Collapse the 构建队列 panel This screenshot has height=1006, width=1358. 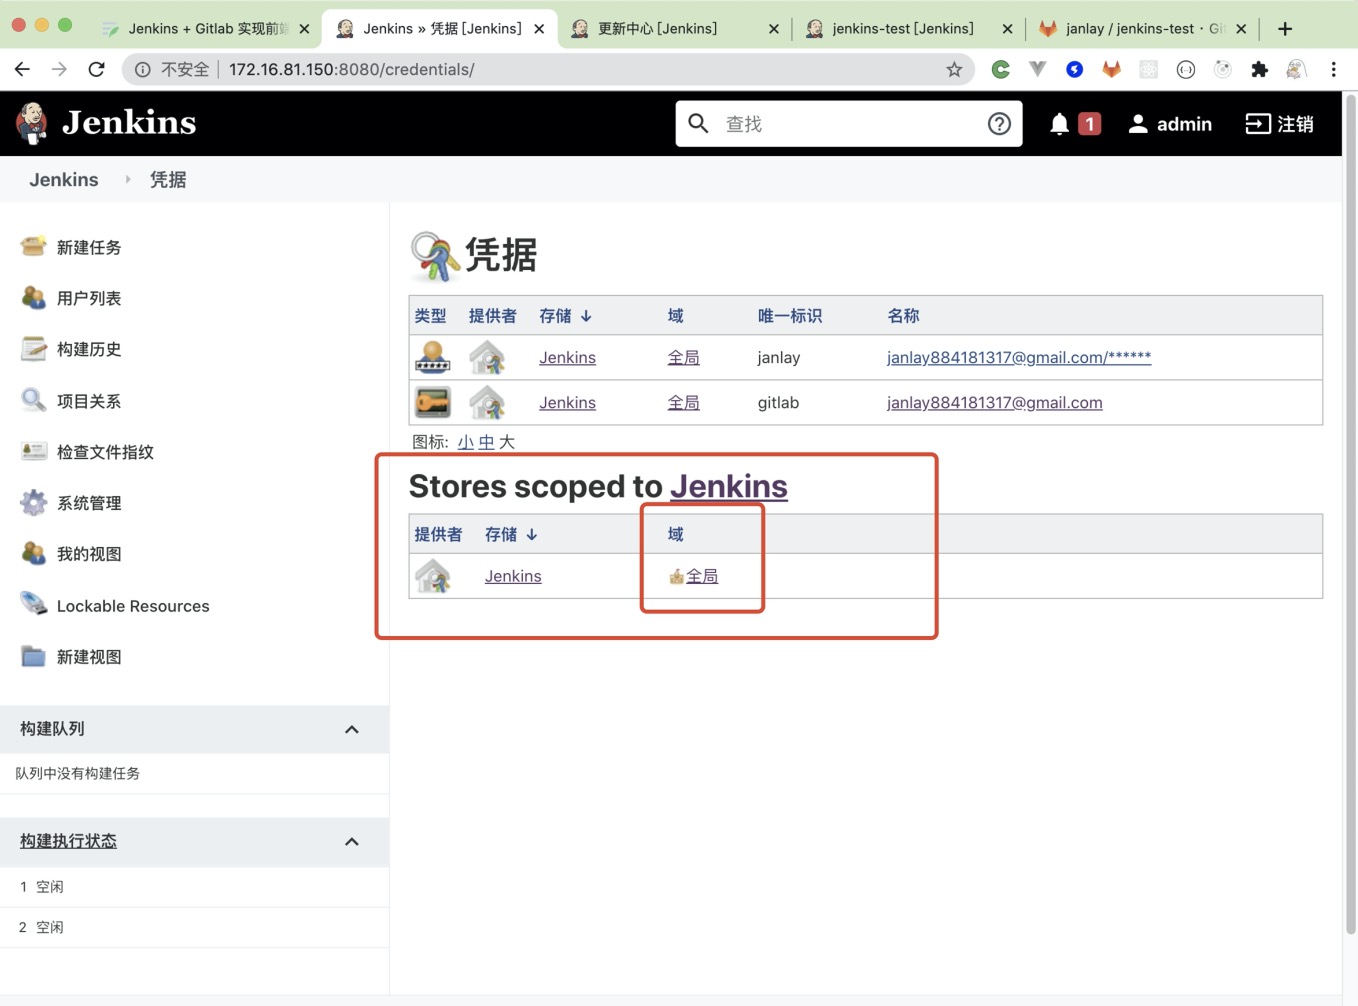352,729
